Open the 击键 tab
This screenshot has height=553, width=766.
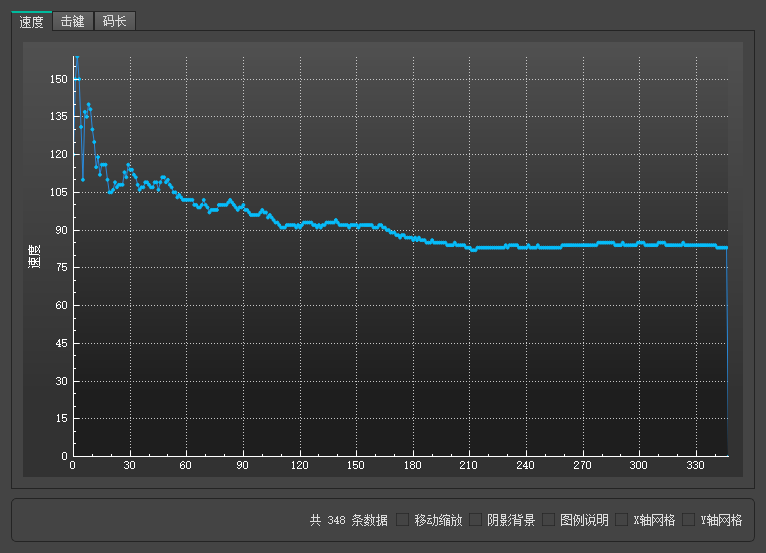pos(72,21)
